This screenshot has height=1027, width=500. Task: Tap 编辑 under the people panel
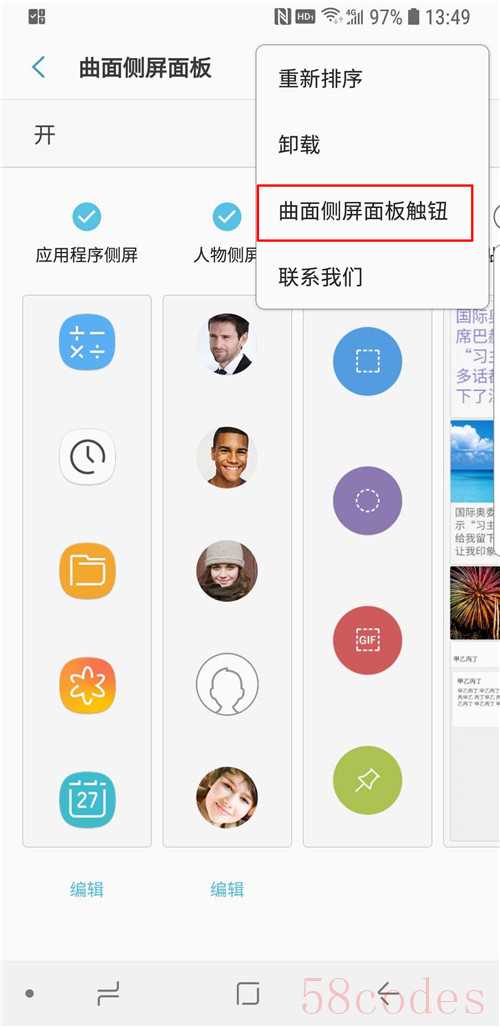(227, 889)
